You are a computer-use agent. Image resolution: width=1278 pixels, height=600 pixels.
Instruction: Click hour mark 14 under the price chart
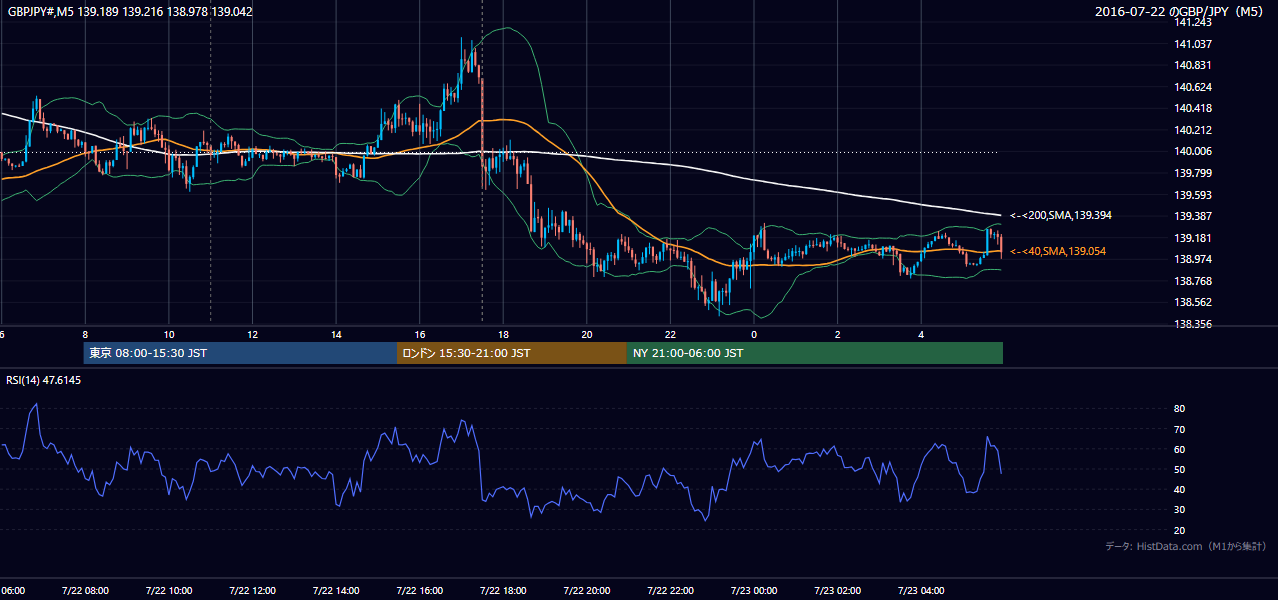point(336,335)
